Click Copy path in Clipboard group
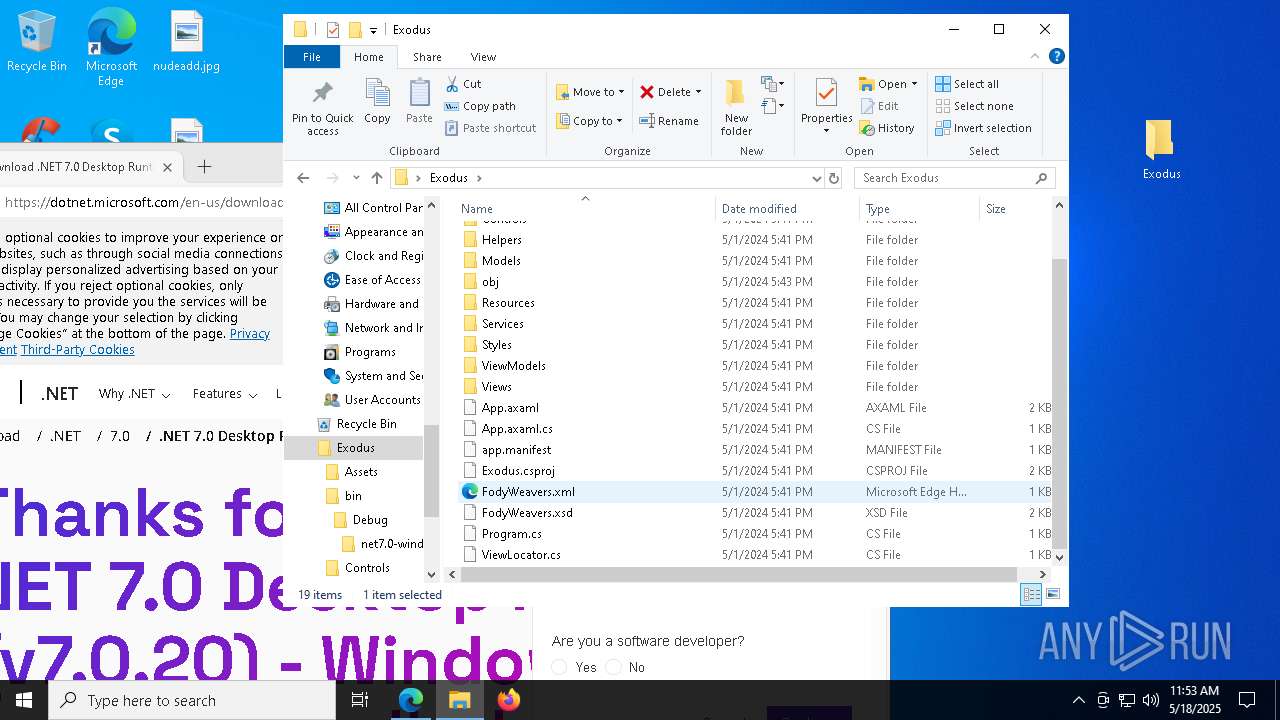 click(480, 106)
